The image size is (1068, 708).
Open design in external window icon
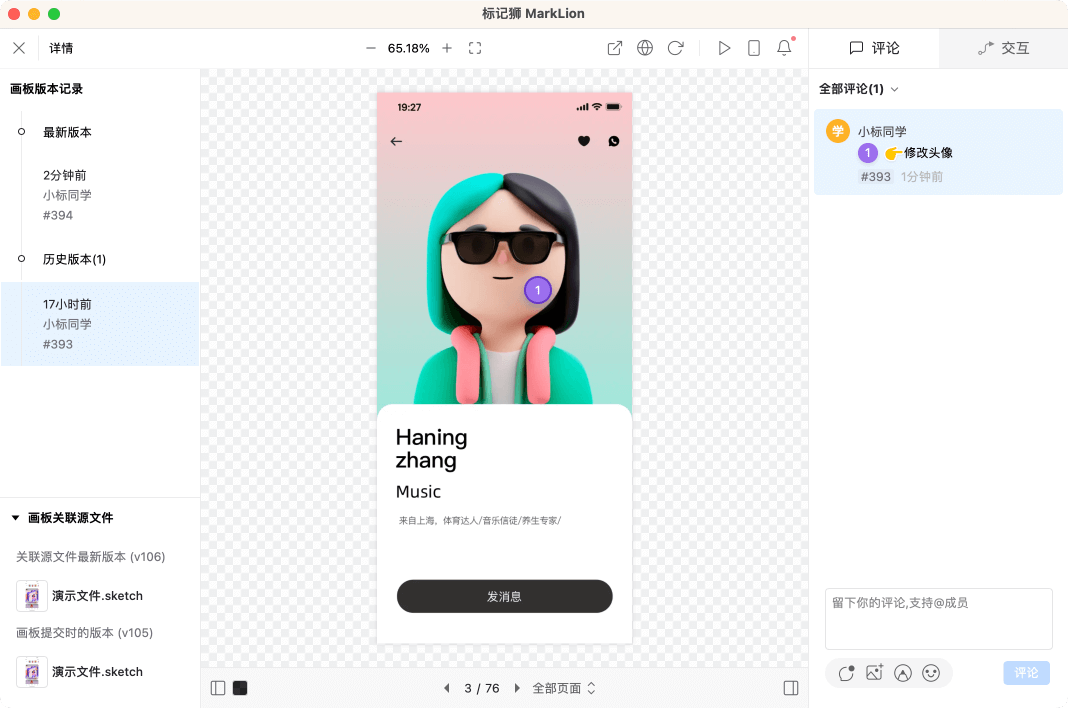[615, 48]
